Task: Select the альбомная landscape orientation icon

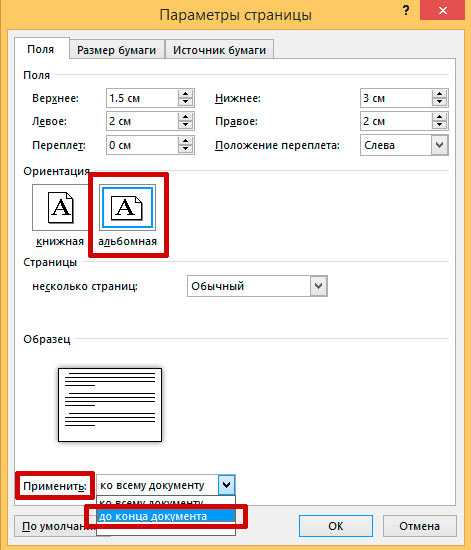Action: pos(127,207)
